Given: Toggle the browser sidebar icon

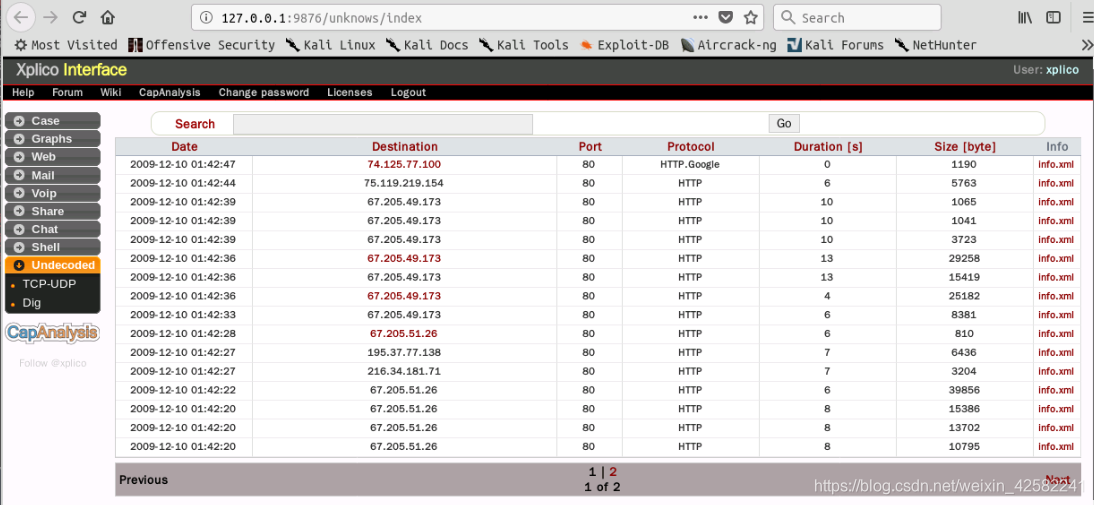Looking at the screenshot, I should [1053, 18].
